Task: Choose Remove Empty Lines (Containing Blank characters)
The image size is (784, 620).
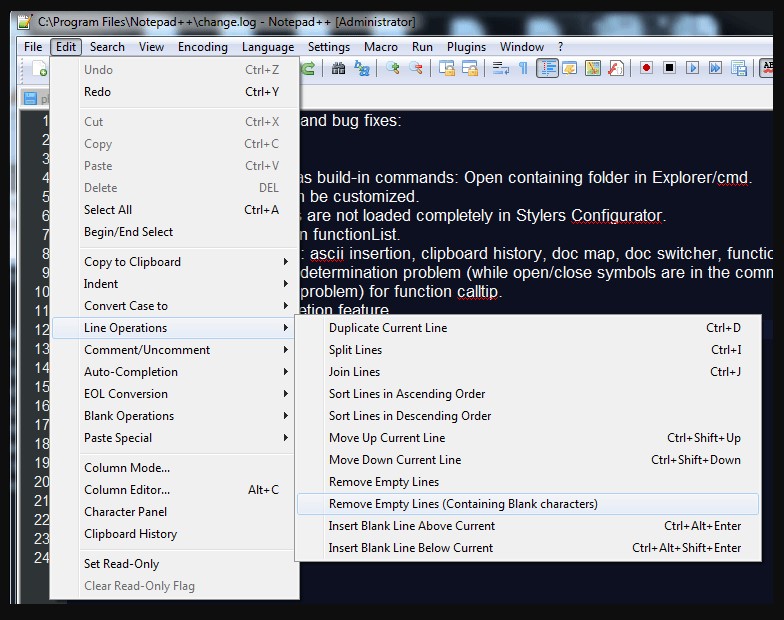Action: coord(528,504)
